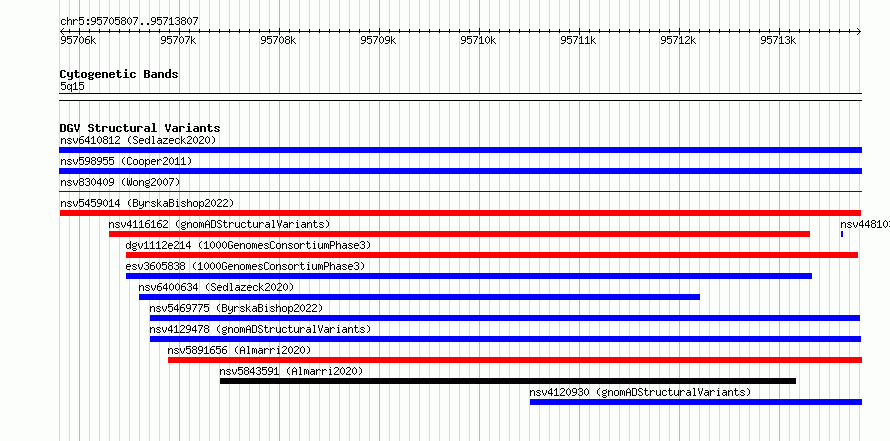This screenshot has width=890, height=441.
Task: Select nsv4129478 (gnomADStructuralVariants) label
Action: (260, 329)
